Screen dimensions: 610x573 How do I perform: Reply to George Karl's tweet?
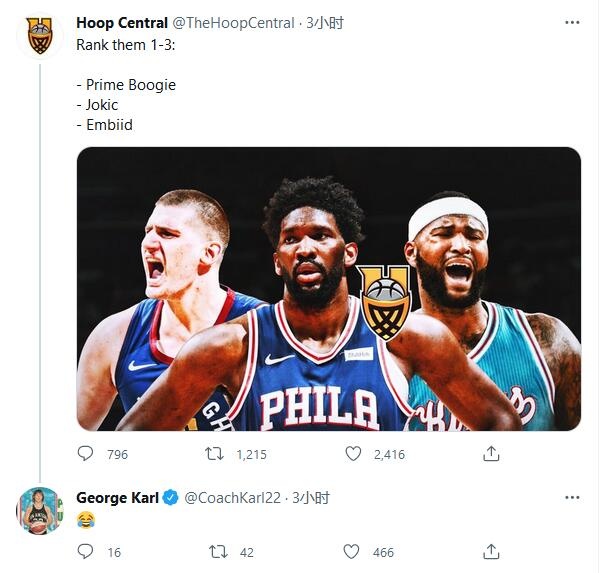click(x=86, y=551)
